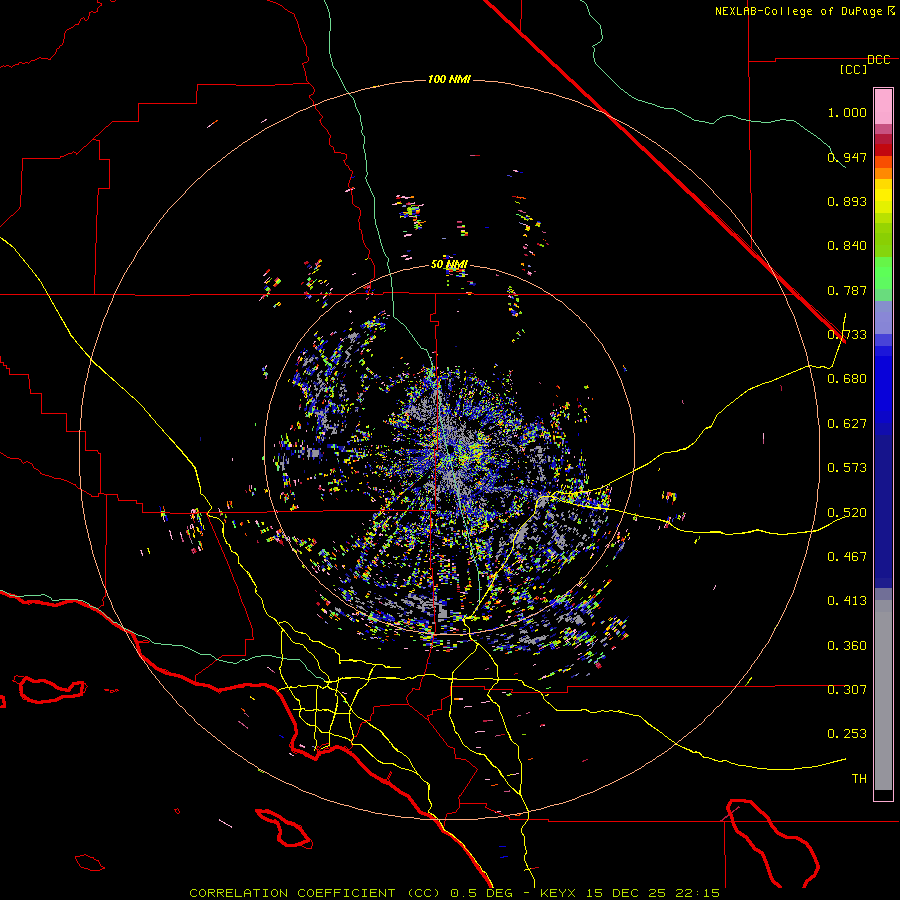This screenshot has width=900, height=900.
Task: Click the 0.733 scale value
Action: click(847, 335)
